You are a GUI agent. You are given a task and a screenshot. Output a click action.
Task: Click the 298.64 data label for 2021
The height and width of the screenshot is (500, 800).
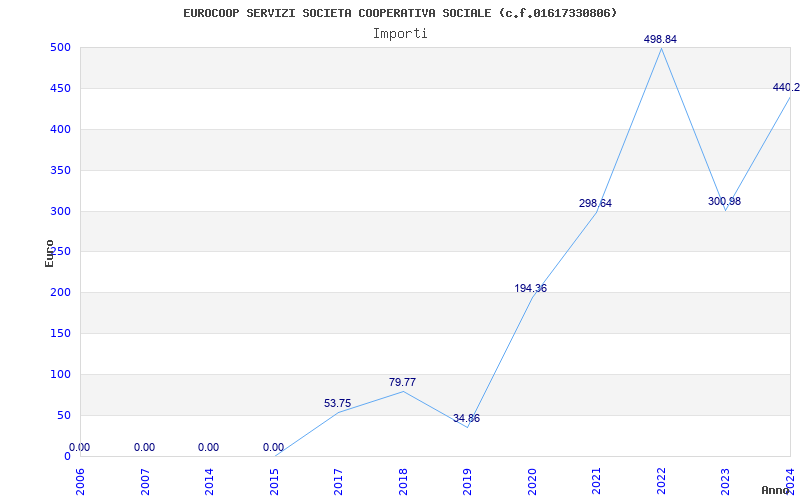click(595, 204)
